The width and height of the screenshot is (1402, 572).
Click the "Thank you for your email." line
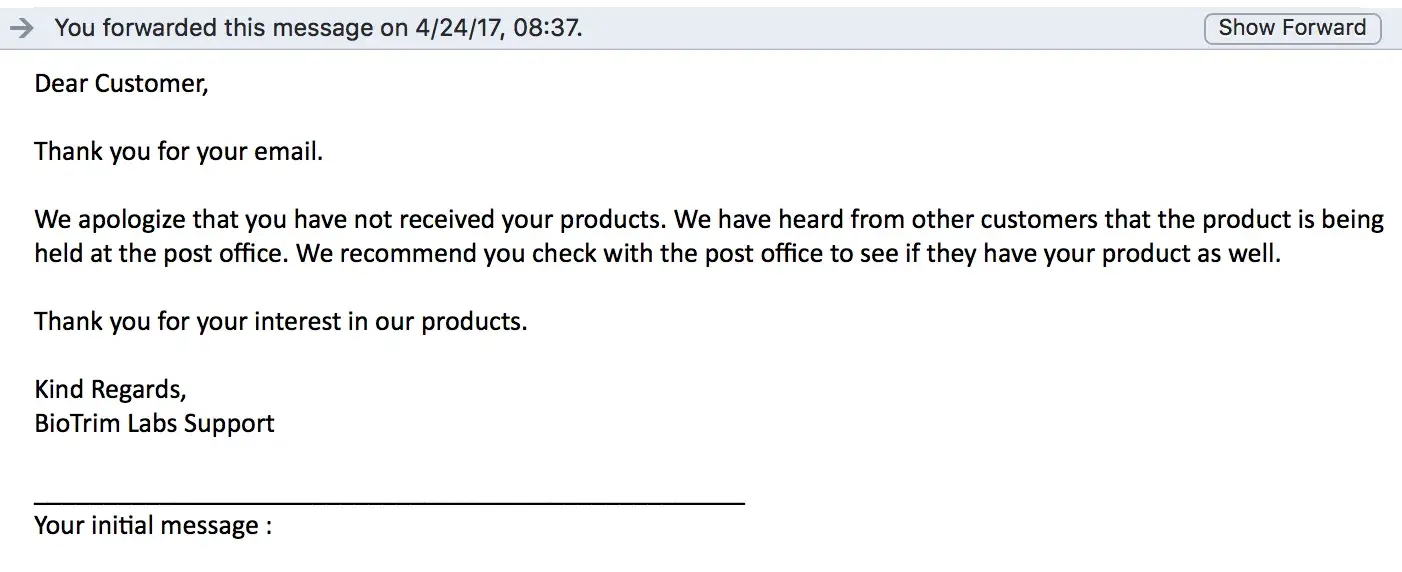[x=178, y=152]
